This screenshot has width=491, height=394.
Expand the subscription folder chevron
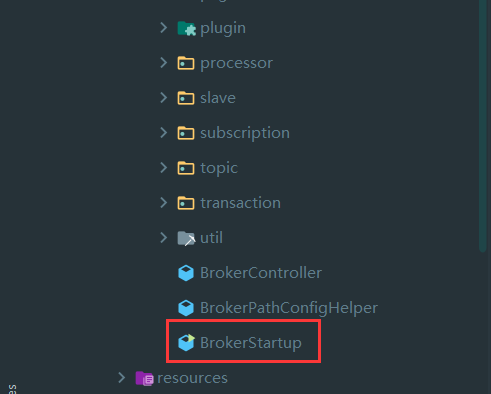click(x=163, y=133)
